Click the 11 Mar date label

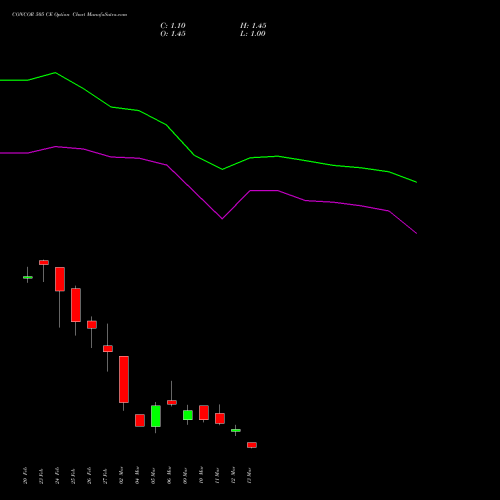pyautogui.click(x=218, y=476)
